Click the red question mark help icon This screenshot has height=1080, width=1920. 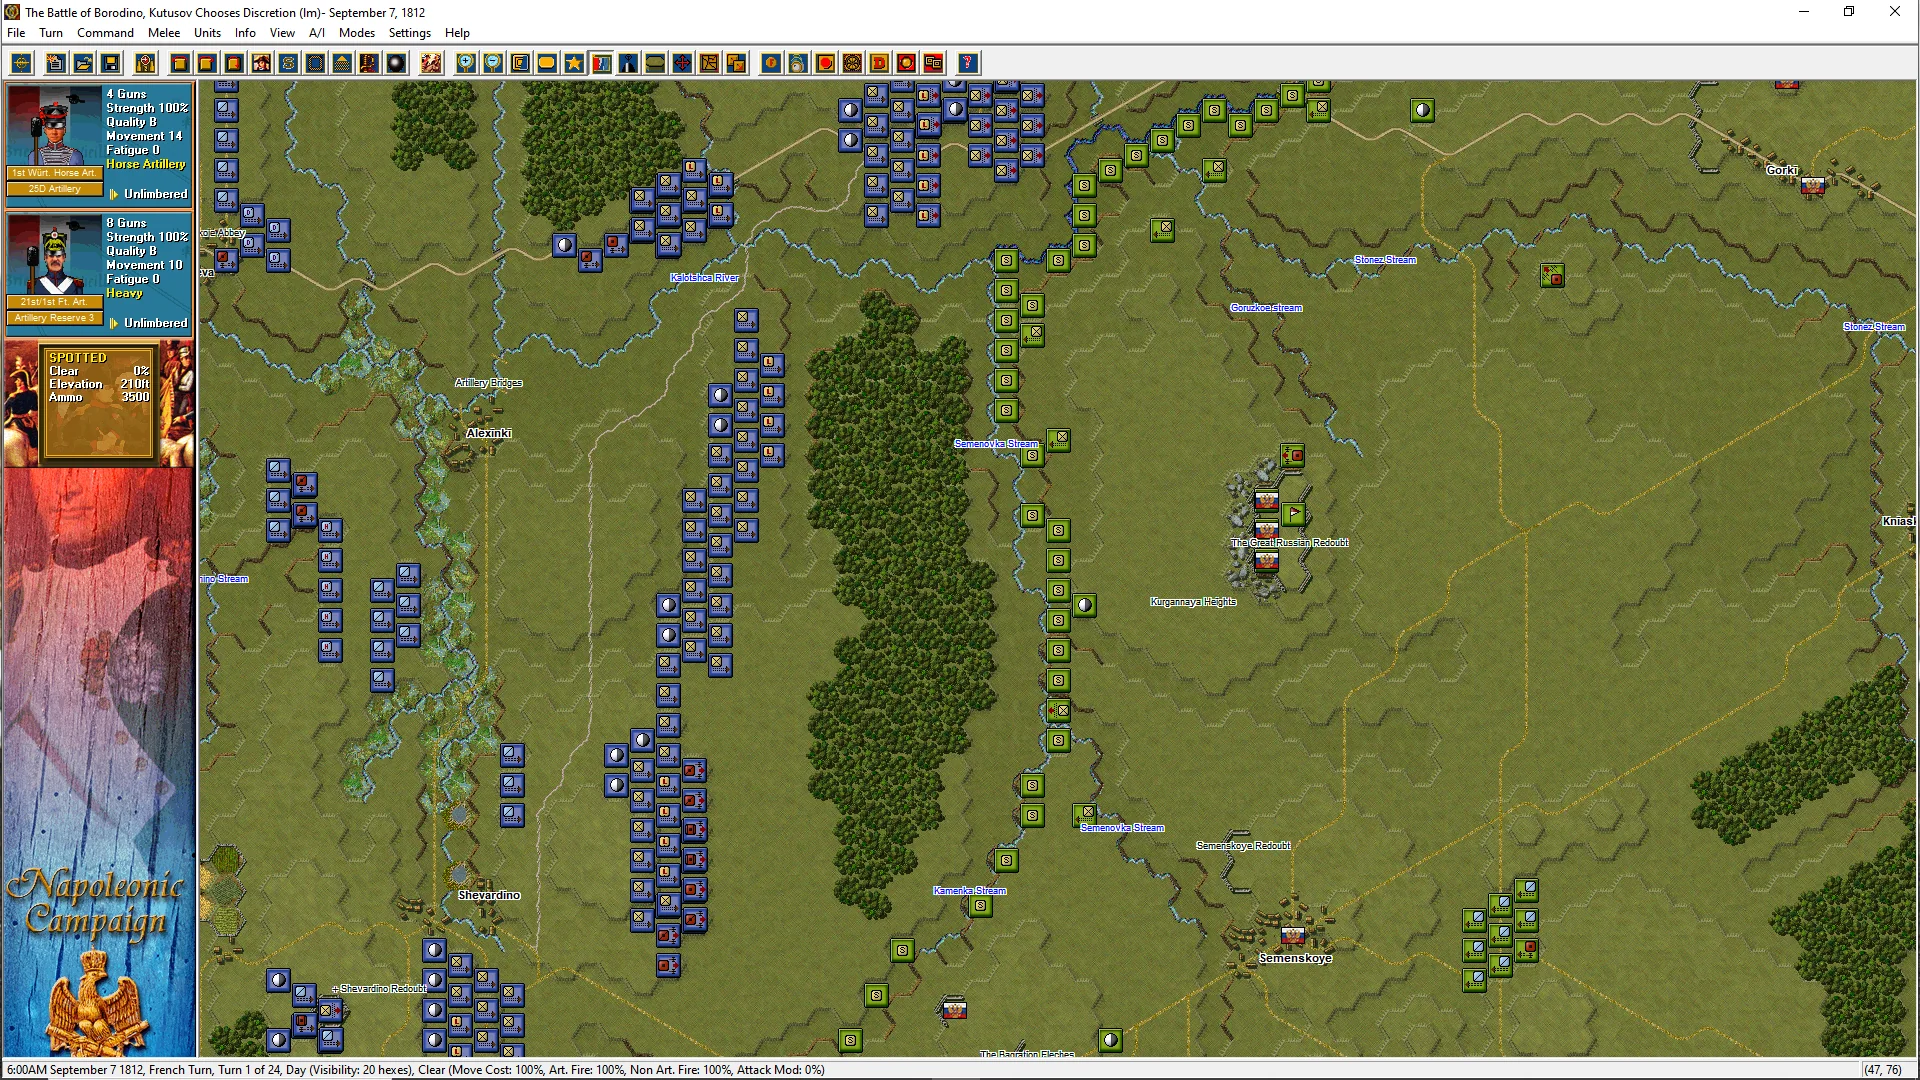967,64
